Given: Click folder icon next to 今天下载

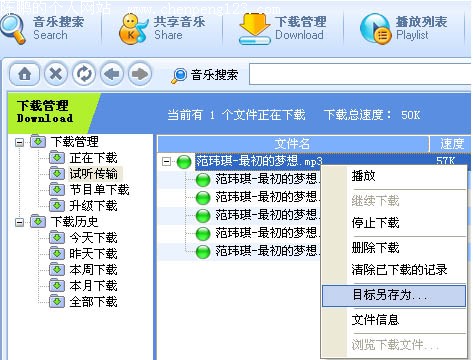Looking at the screenshot, I should [57, 237].
